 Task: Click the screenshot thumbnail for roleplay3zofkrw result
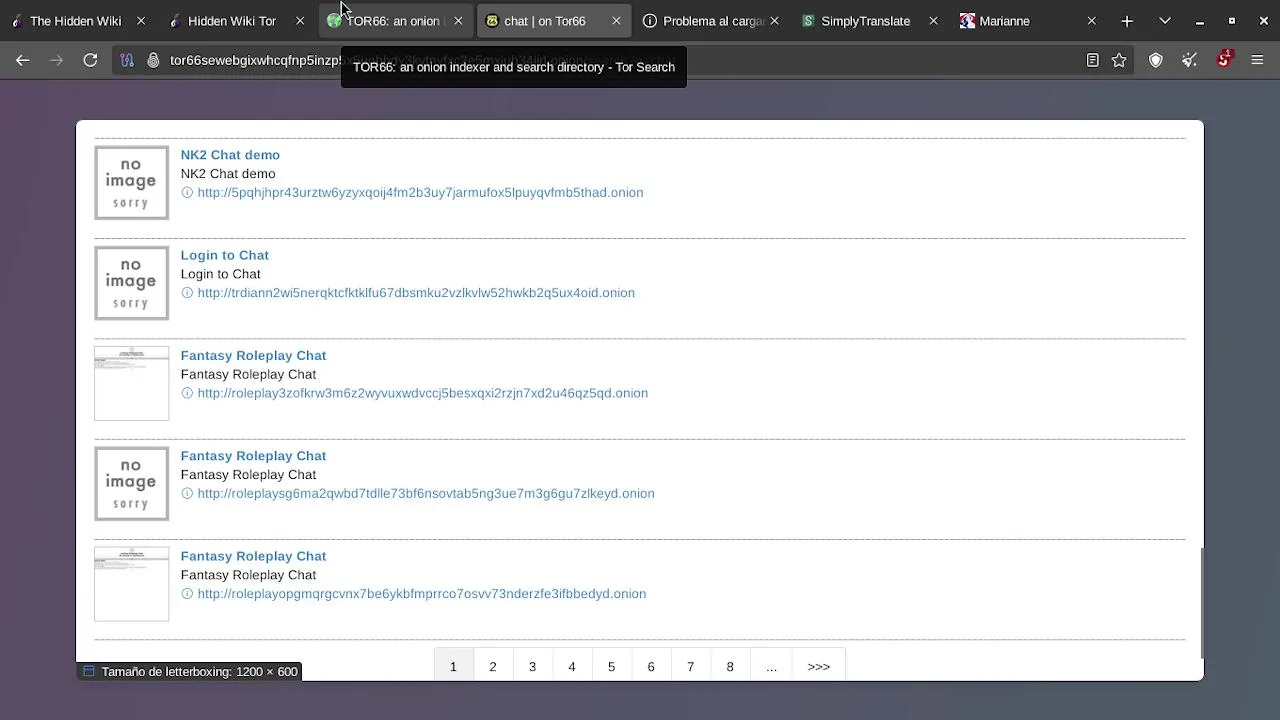pos(131,383)
